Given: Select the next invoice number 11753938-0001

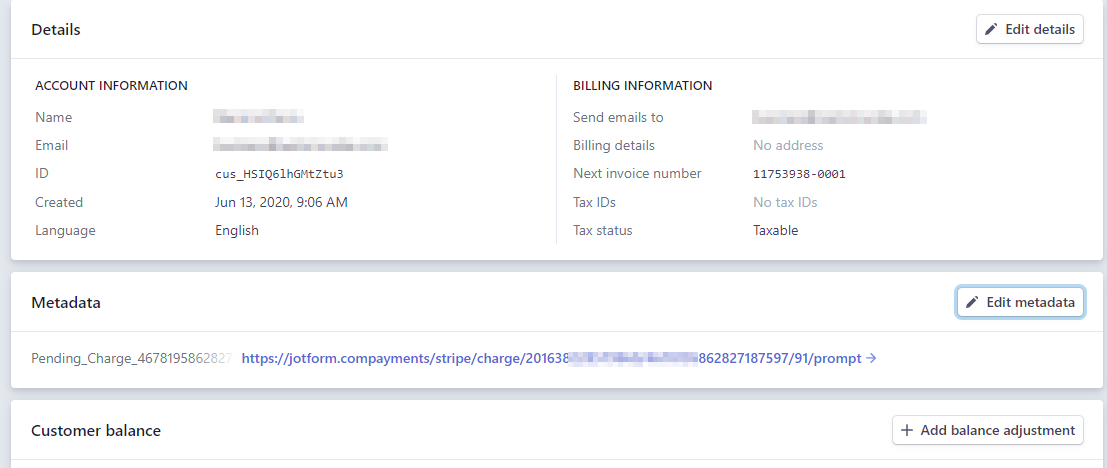Looking at the screenshot, I should [x=799, y=174].
